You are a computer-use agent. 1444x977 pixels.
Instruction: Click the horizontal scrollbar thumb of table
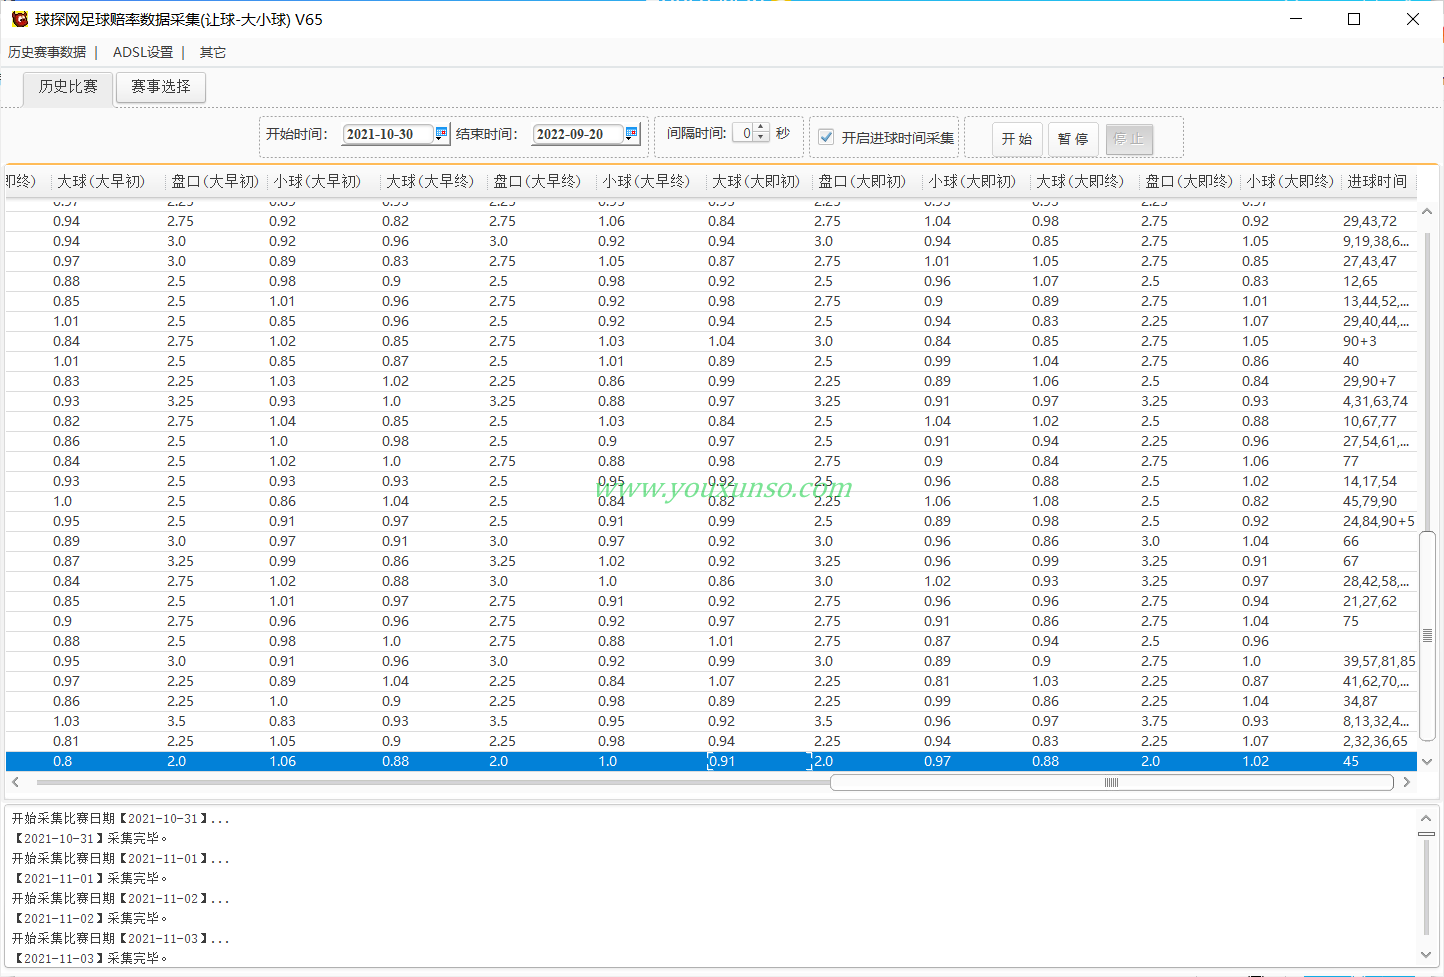(1111, 783)
